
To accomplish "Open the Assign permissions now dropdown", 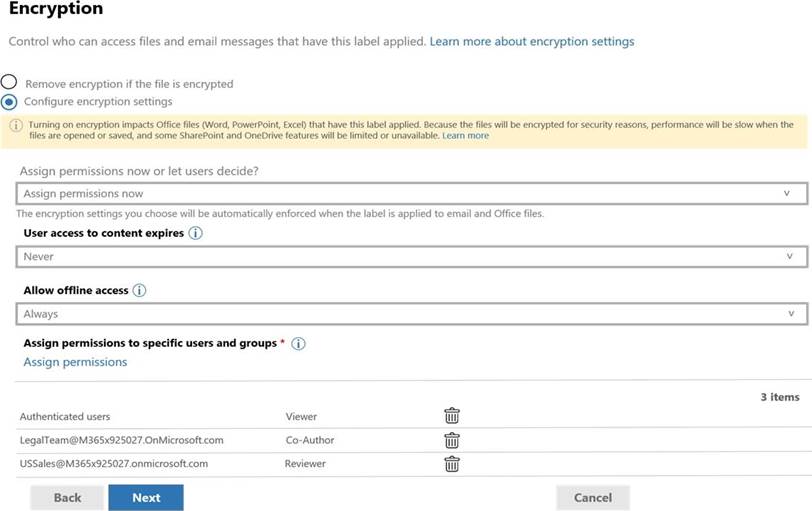I will (x=411, y=194).
